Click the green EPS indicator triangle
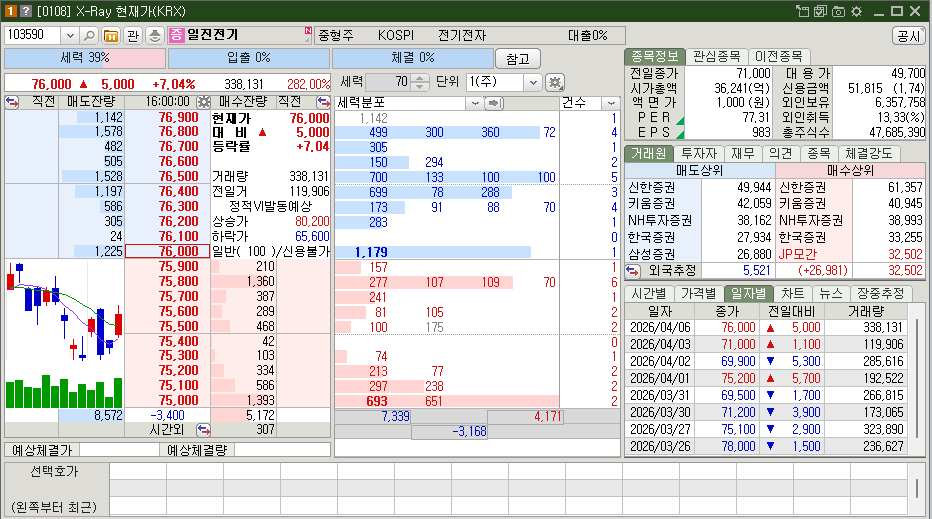This screenshot has width=932, height=519. (x=681, y=136)
